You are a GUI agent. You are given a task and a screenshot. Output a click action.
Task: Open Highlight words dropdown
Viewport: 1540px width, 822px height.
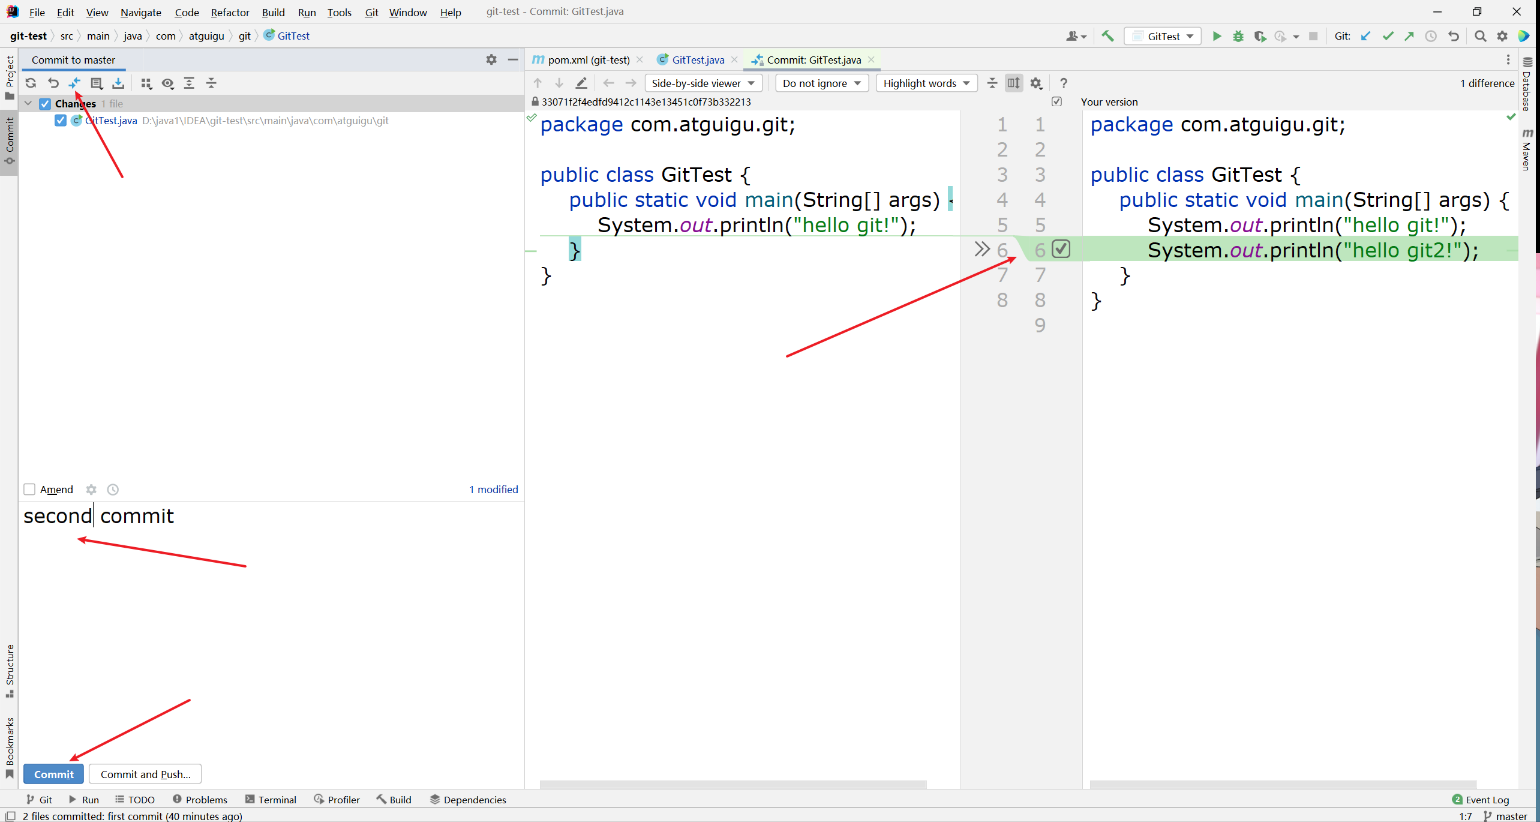tap(927, 83)
